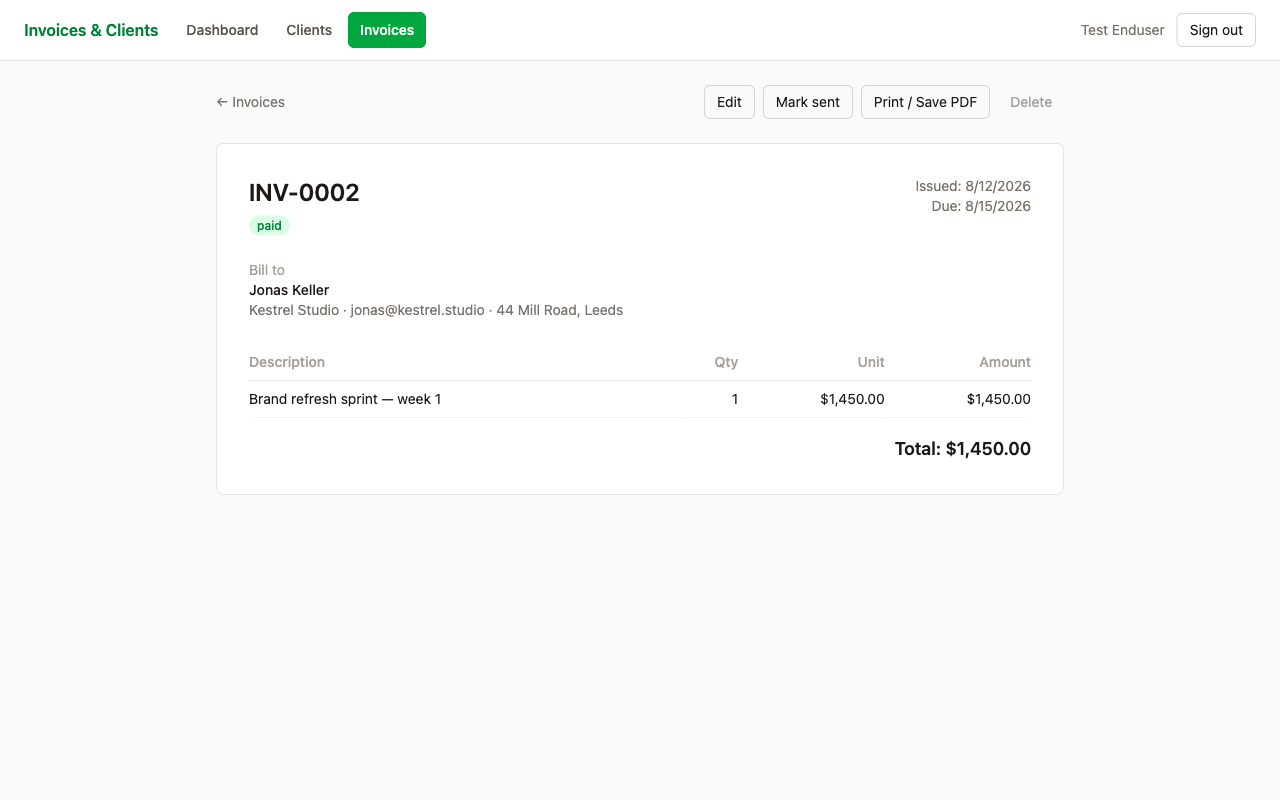The height and width of the screenshot is (800, 1280).
Task: Click the back arrow to Invoices
Action: [251, 102]
